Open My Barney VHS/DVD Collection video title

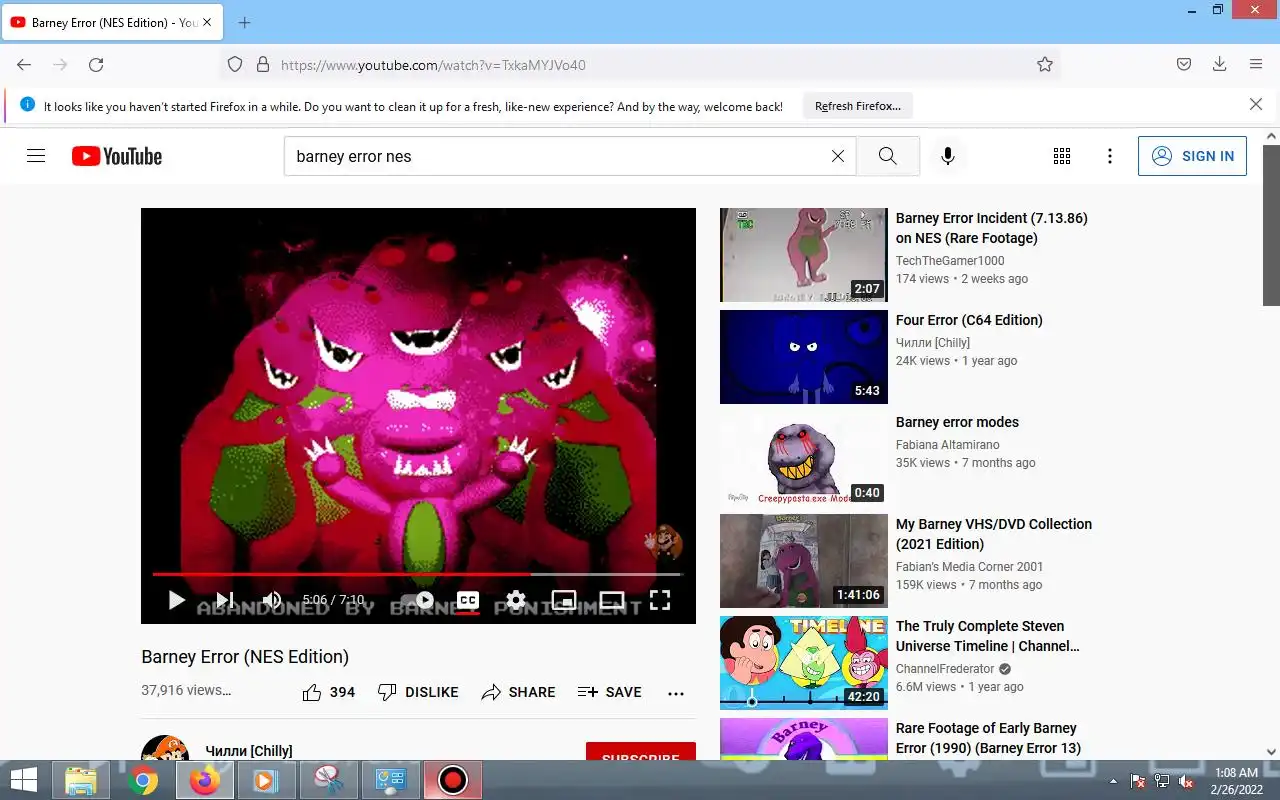[x=994, y=534]
